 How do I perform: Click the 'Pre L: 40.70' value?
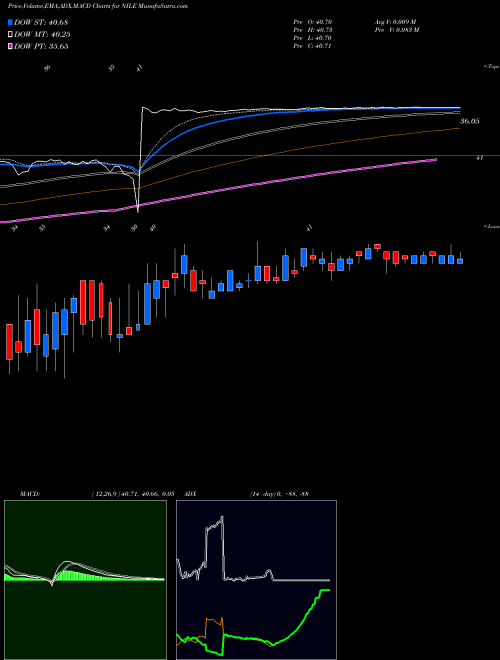[x=313, y=38]
